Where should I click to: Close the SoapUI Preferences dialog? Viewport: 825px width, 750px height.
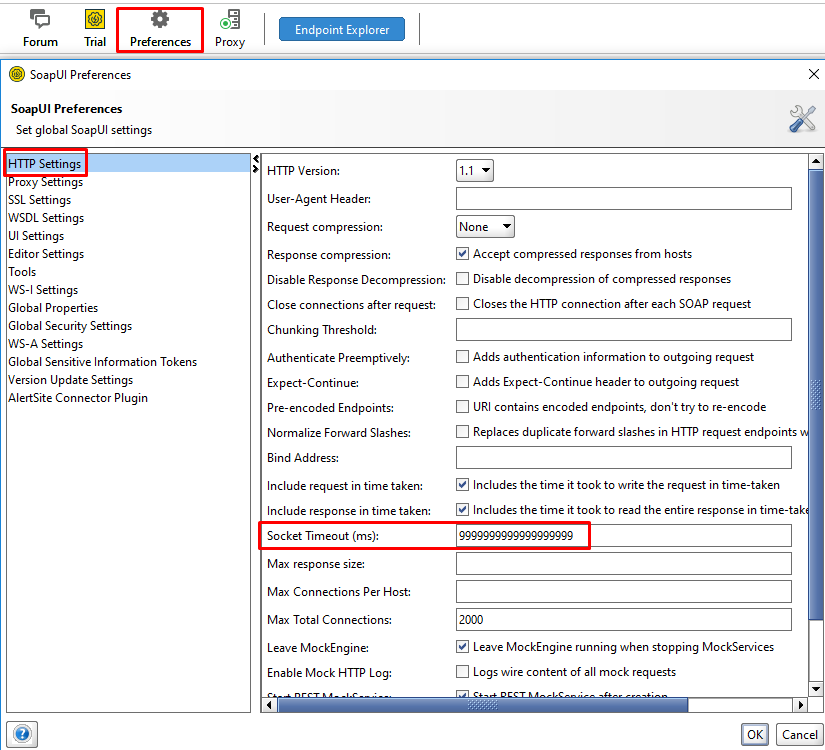tap(813, 74)
